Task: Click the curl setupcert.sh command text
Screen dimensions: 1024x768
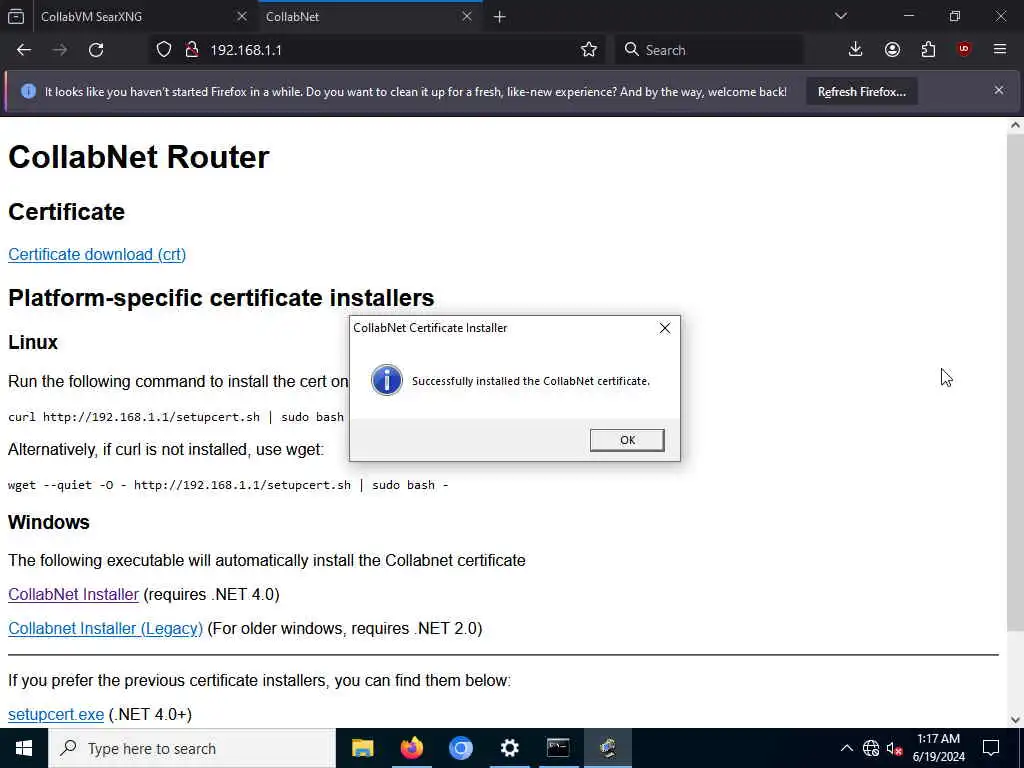Action: pyautogui.click(x=176, y=417)
